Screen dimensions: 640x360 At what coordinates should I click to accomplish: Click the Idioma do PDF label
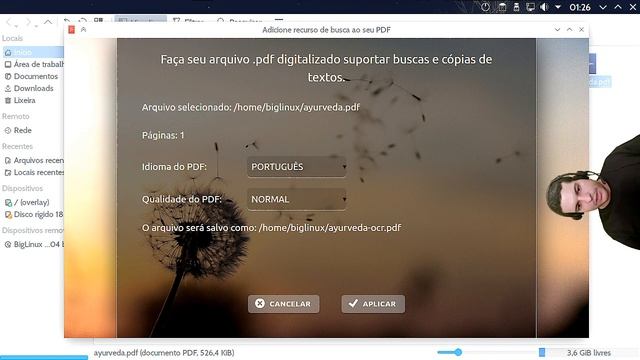coord(174,167)
